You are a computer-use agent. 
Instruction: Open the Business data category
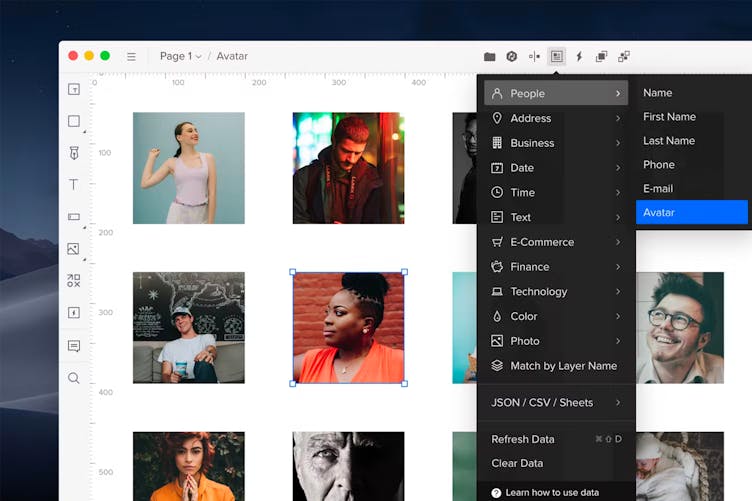[x=556, y=143]
